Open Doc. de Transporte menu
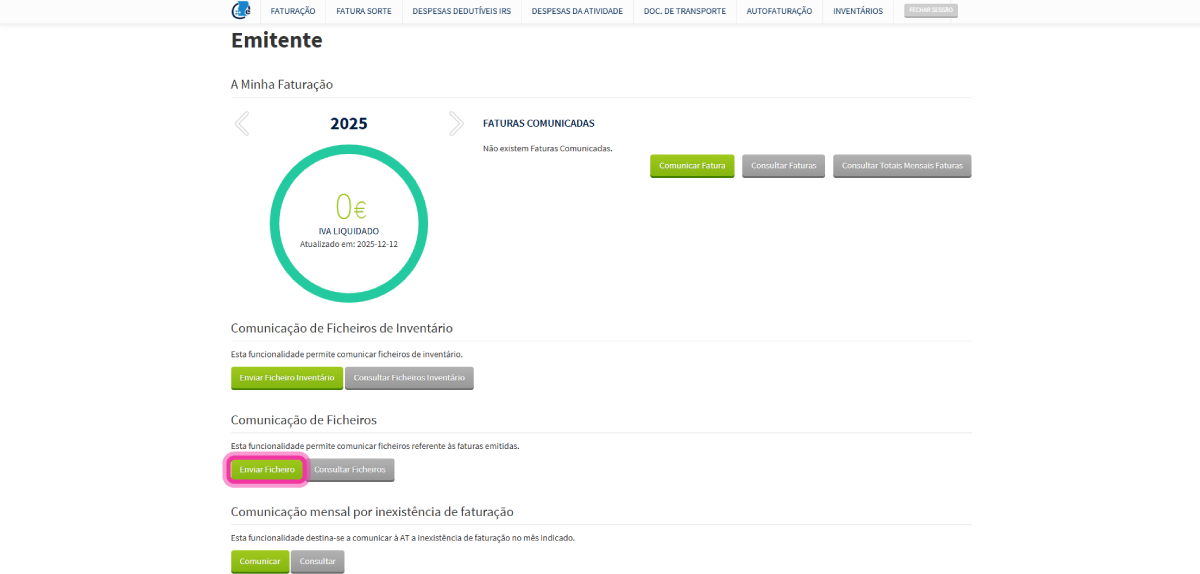1200x574 pixels. pos(685,11)
